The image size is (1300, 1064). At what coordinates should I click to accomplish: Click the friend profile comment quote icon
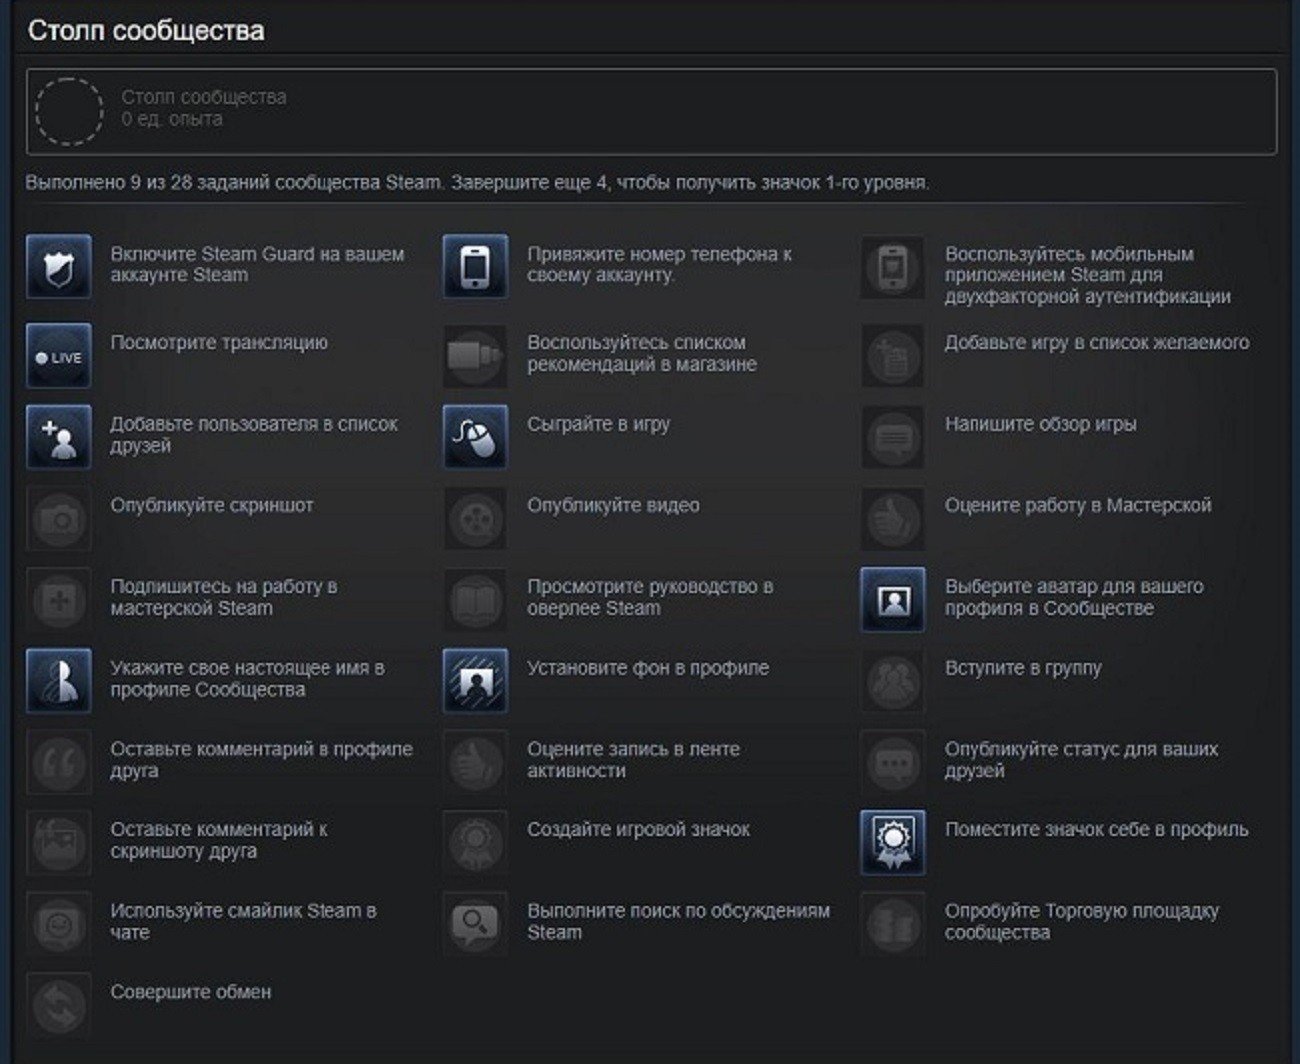(59, 761)
